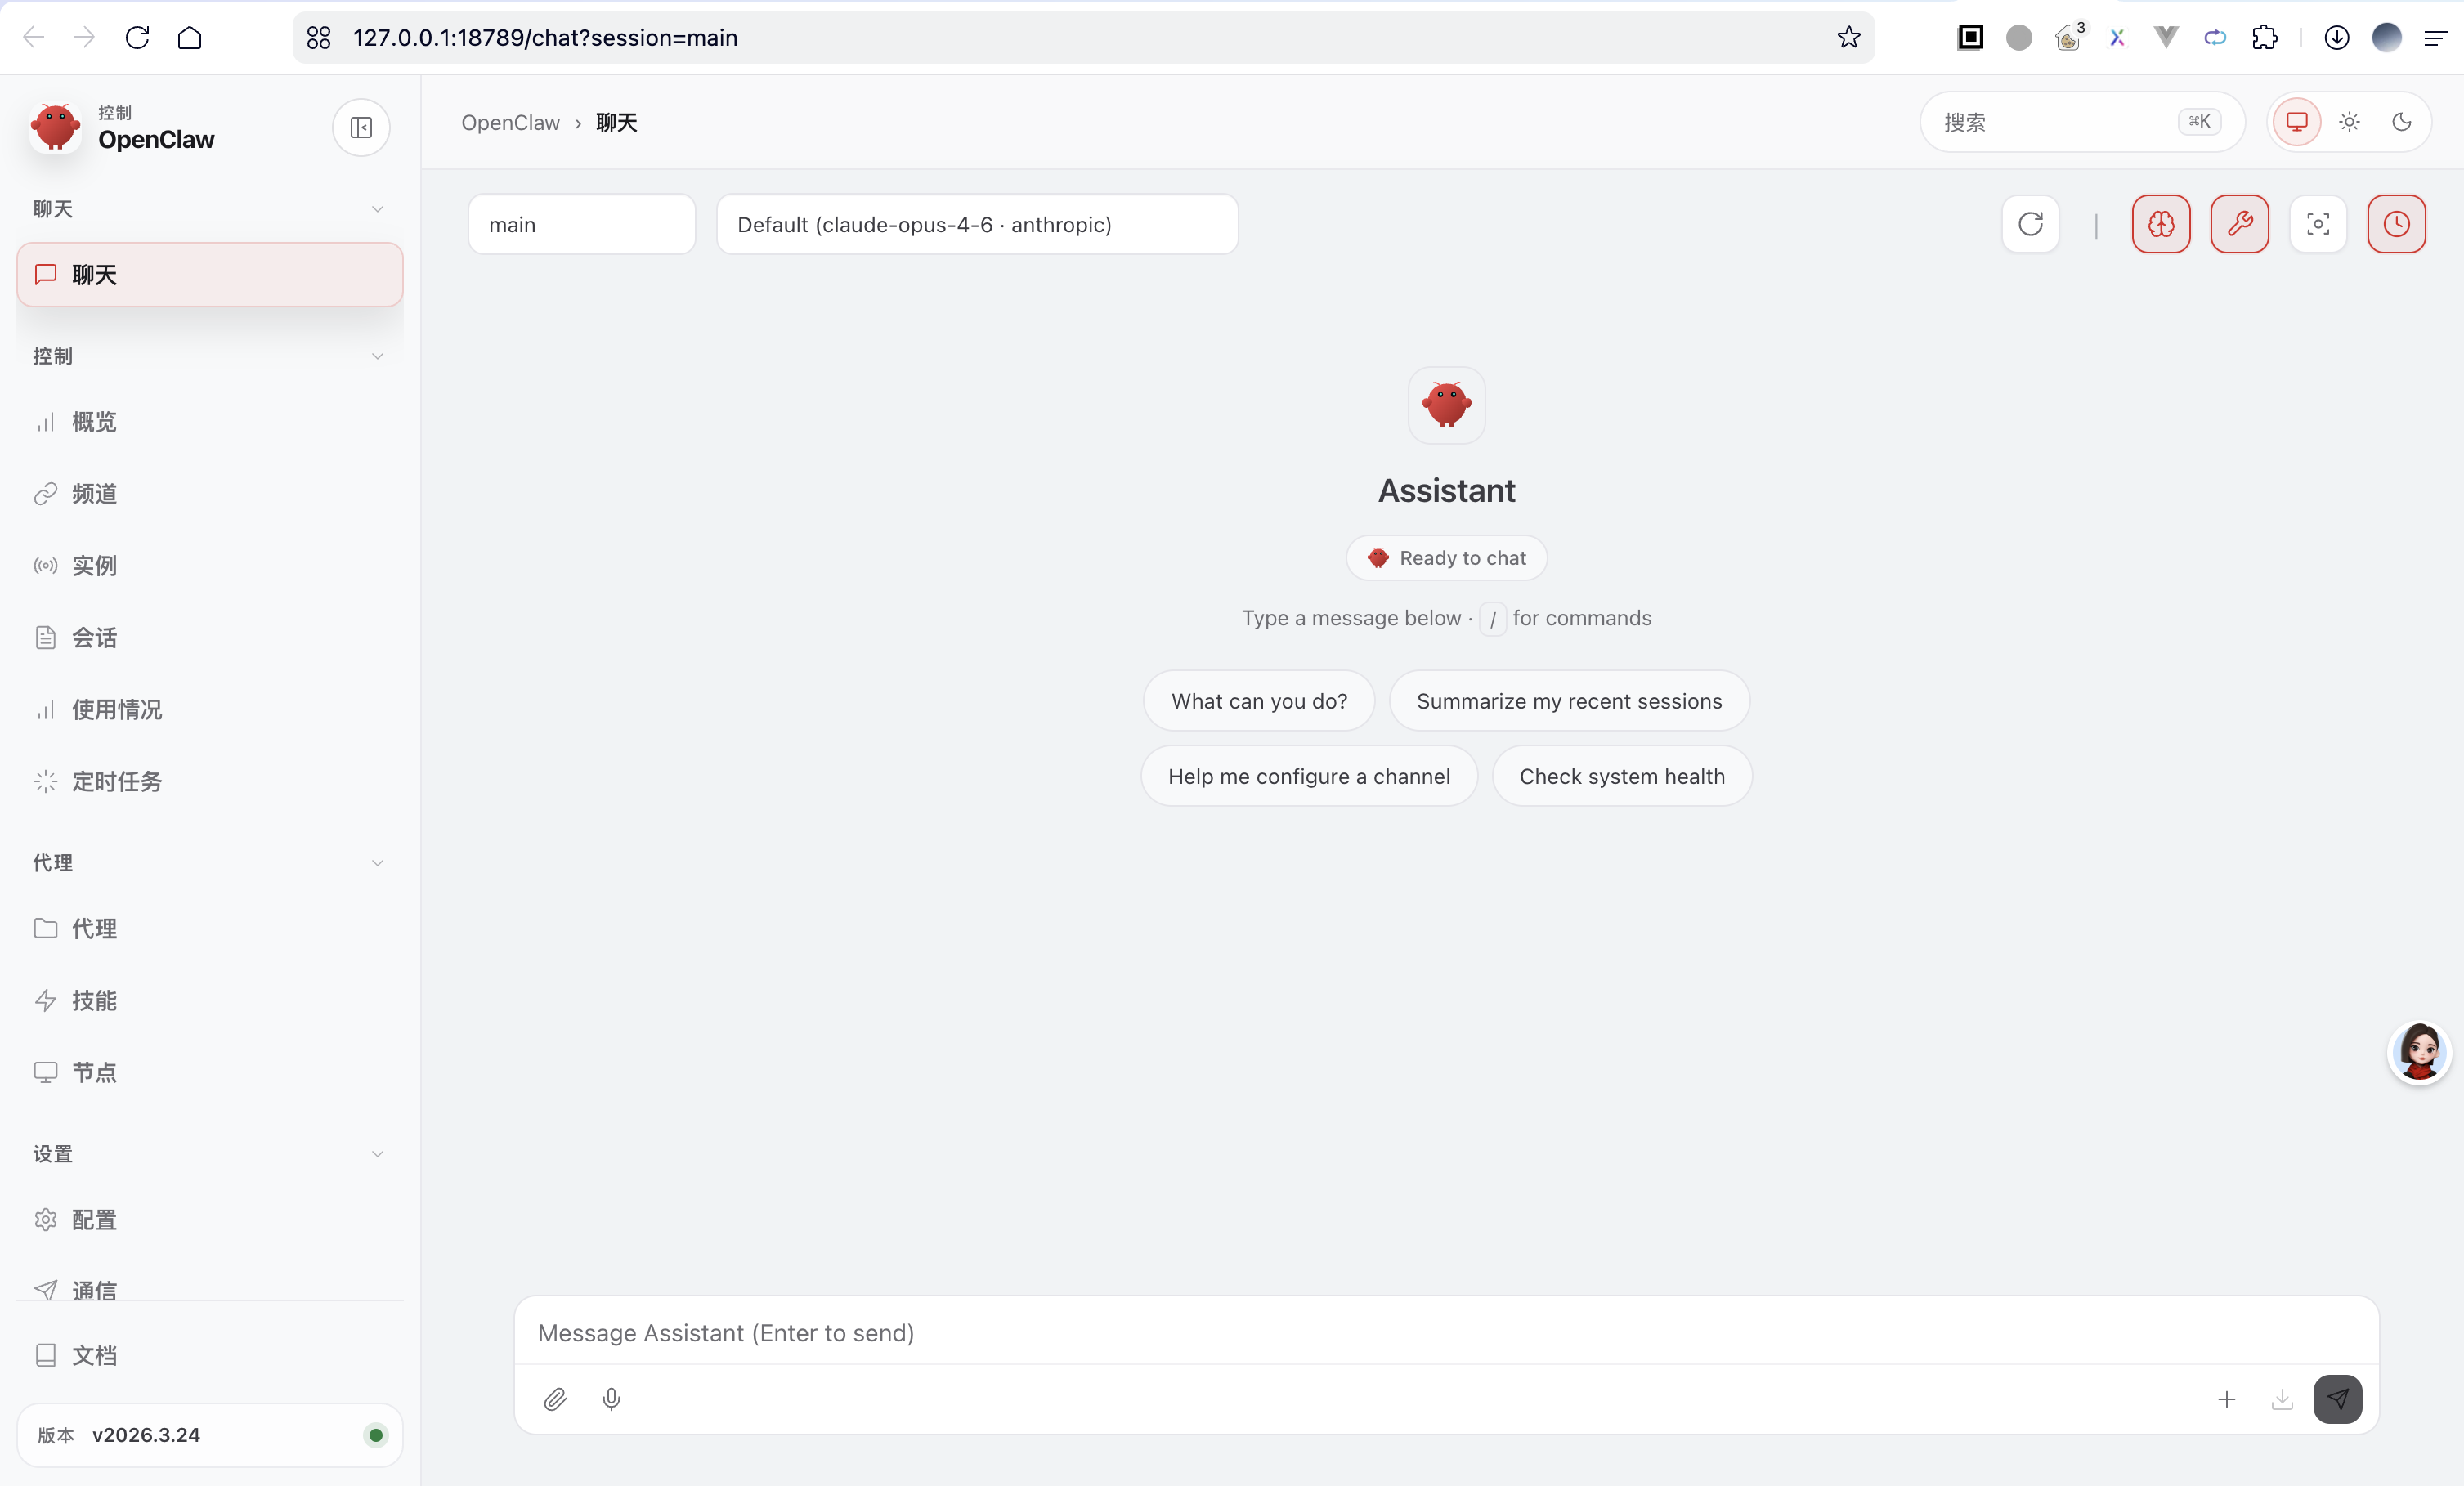
Task: Switch to dark theme moon icon
Action: click(2401, 122)
